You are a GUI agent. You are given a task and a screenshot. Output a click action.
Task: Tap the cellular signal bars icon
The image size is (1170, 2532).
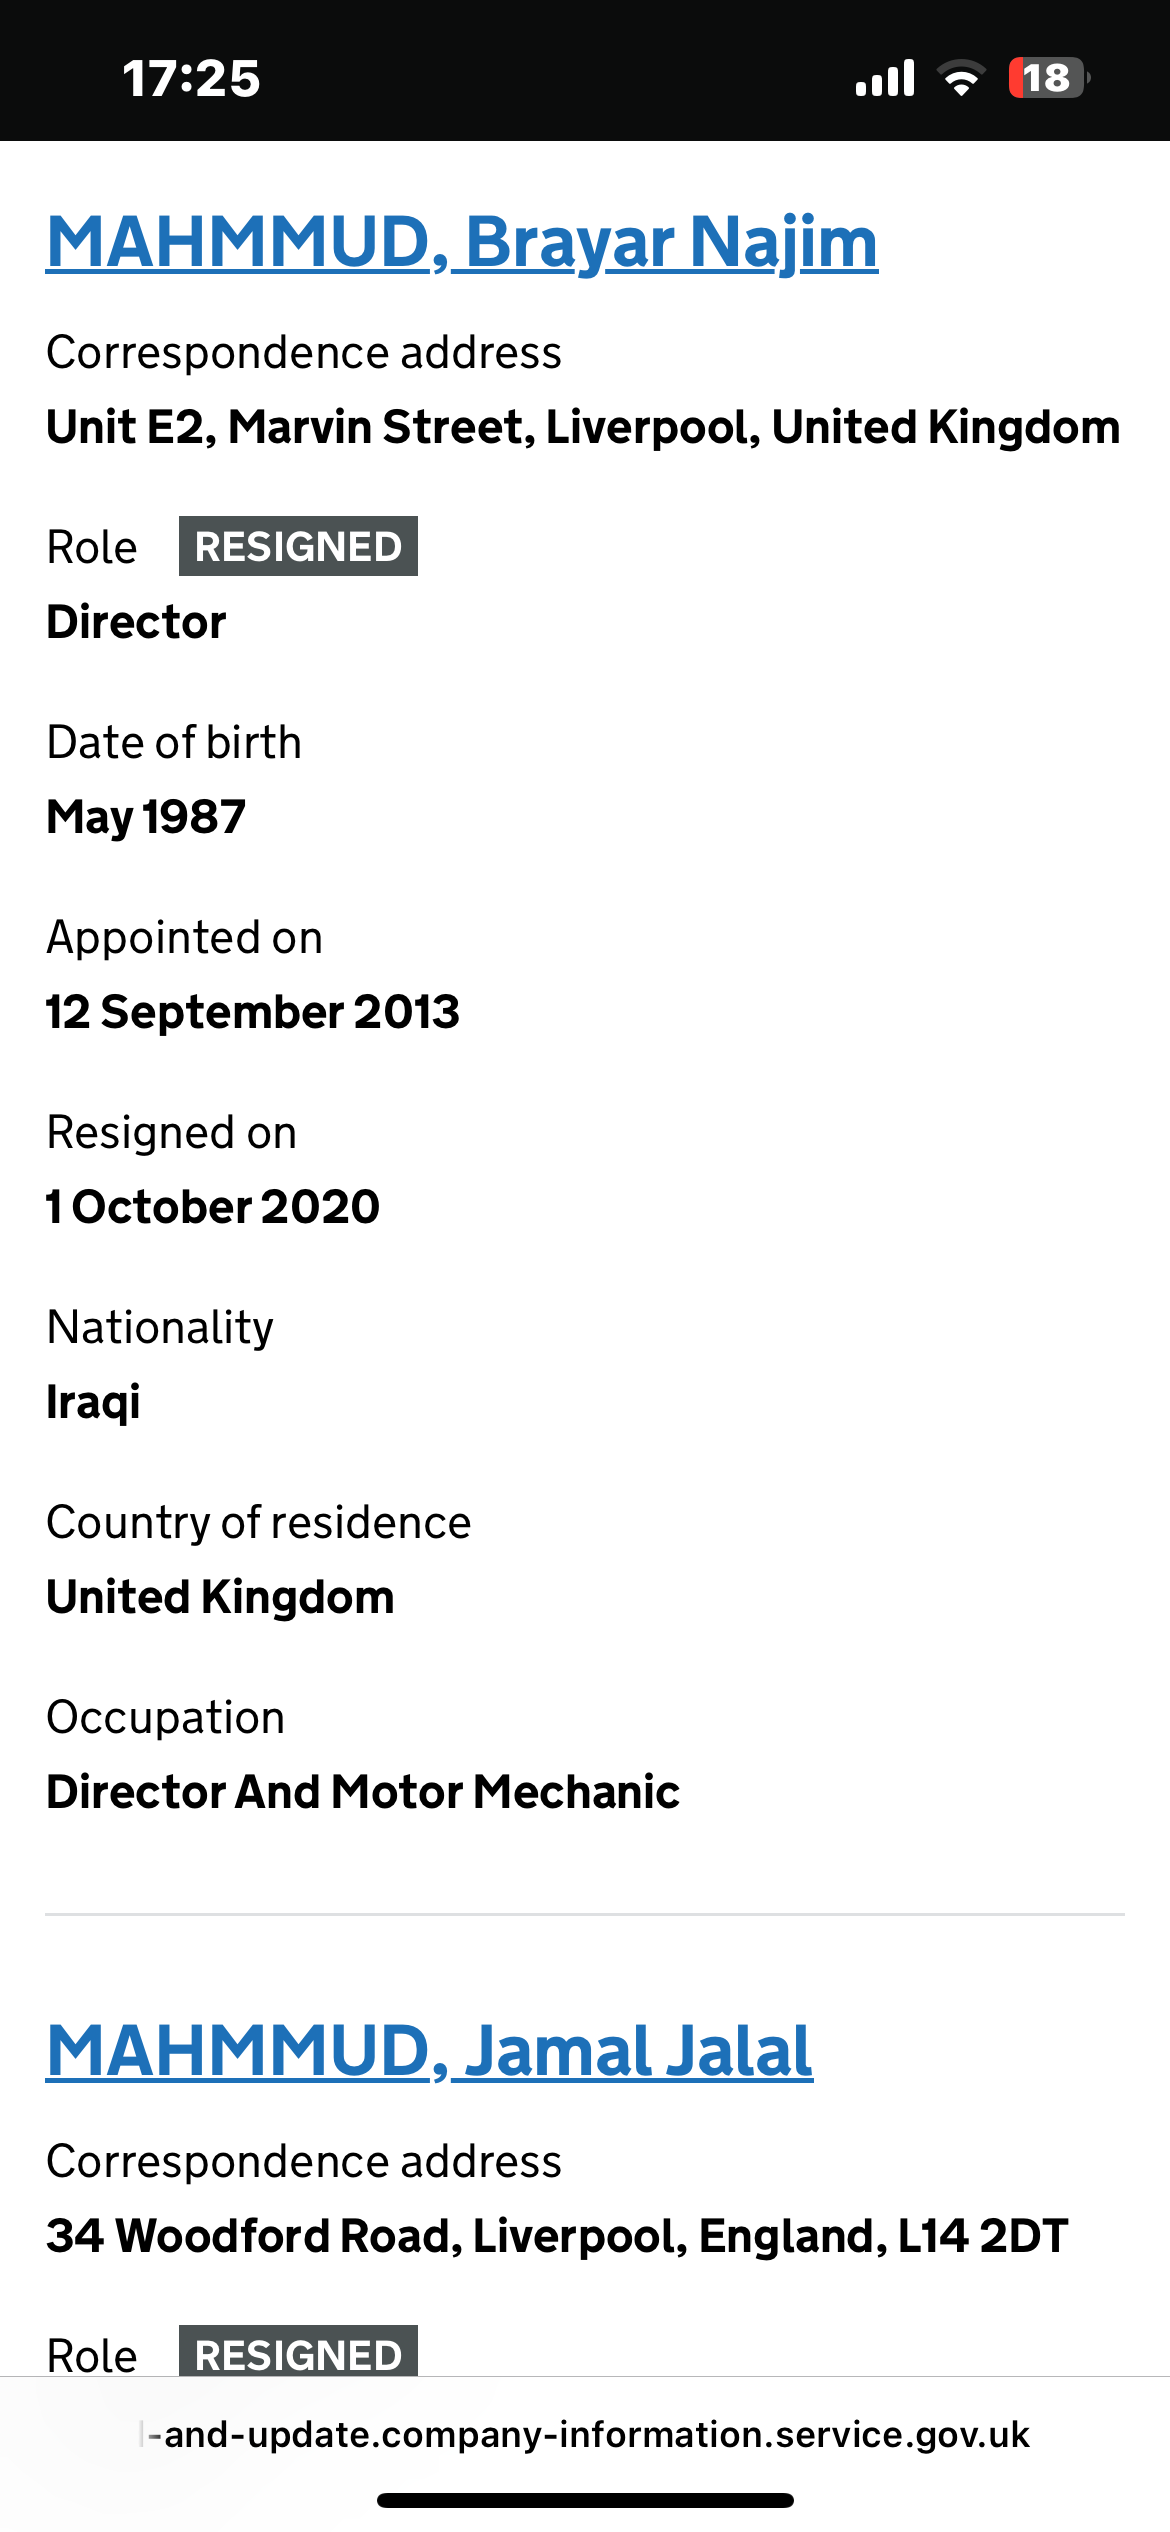[885, 77]
